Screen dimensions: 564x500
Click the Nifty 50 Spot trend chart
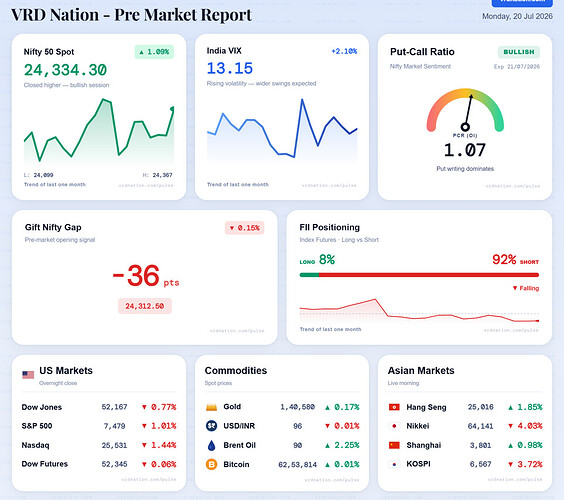pos(99,131)
